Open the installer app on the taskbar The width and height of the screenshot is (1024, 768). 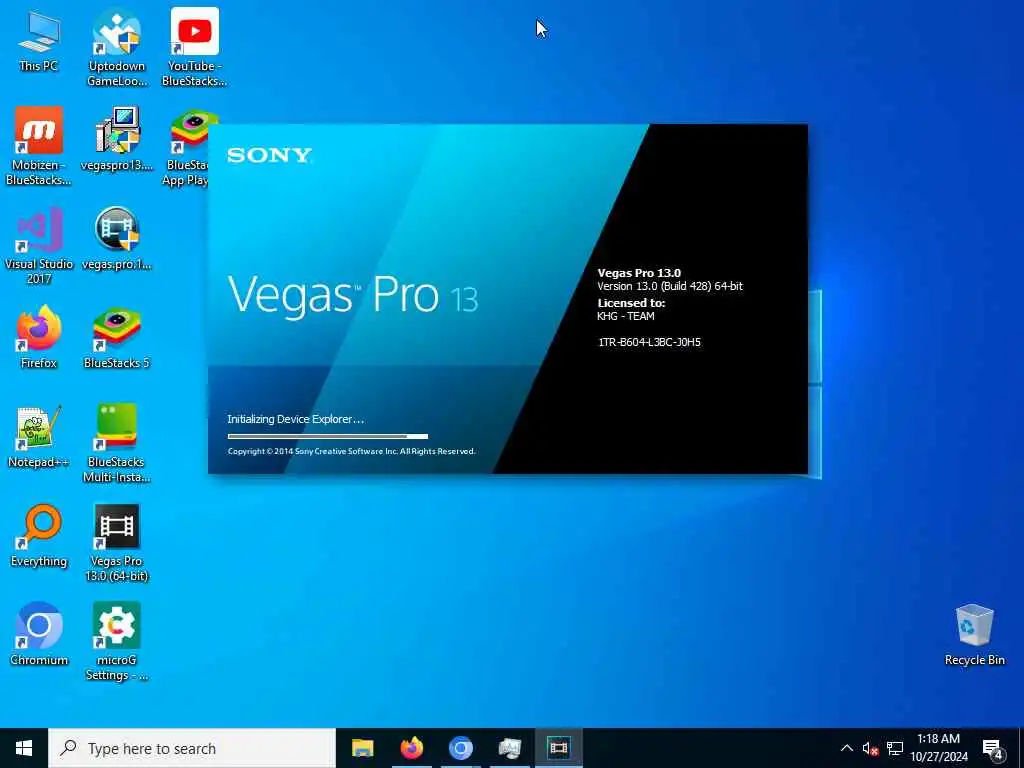509,748
